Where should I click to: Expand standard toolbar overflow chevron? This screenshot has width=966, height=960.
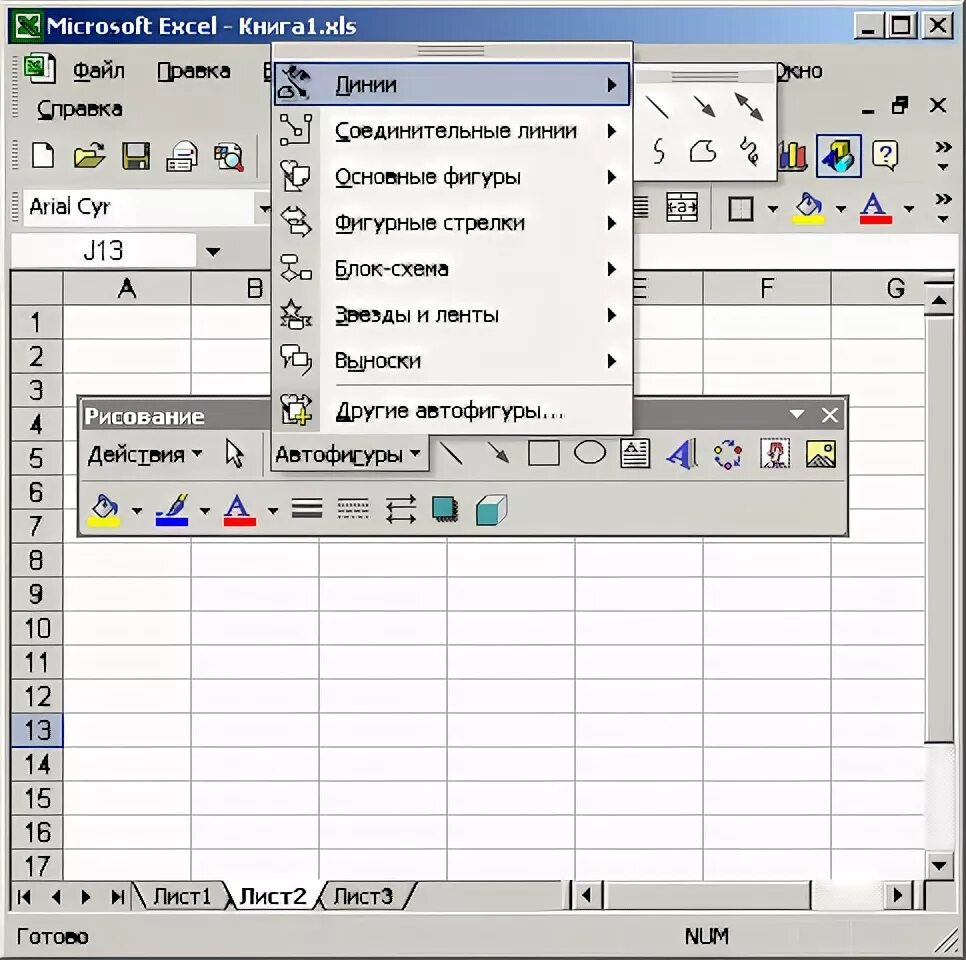click(943, 155)
